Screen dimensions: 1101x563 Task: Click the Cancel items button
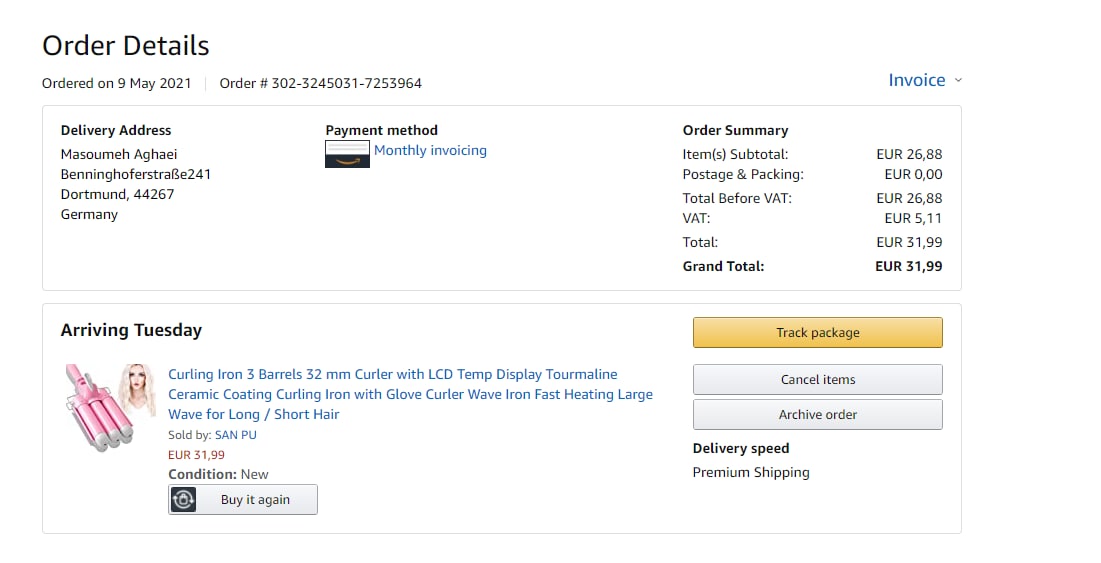817,380
